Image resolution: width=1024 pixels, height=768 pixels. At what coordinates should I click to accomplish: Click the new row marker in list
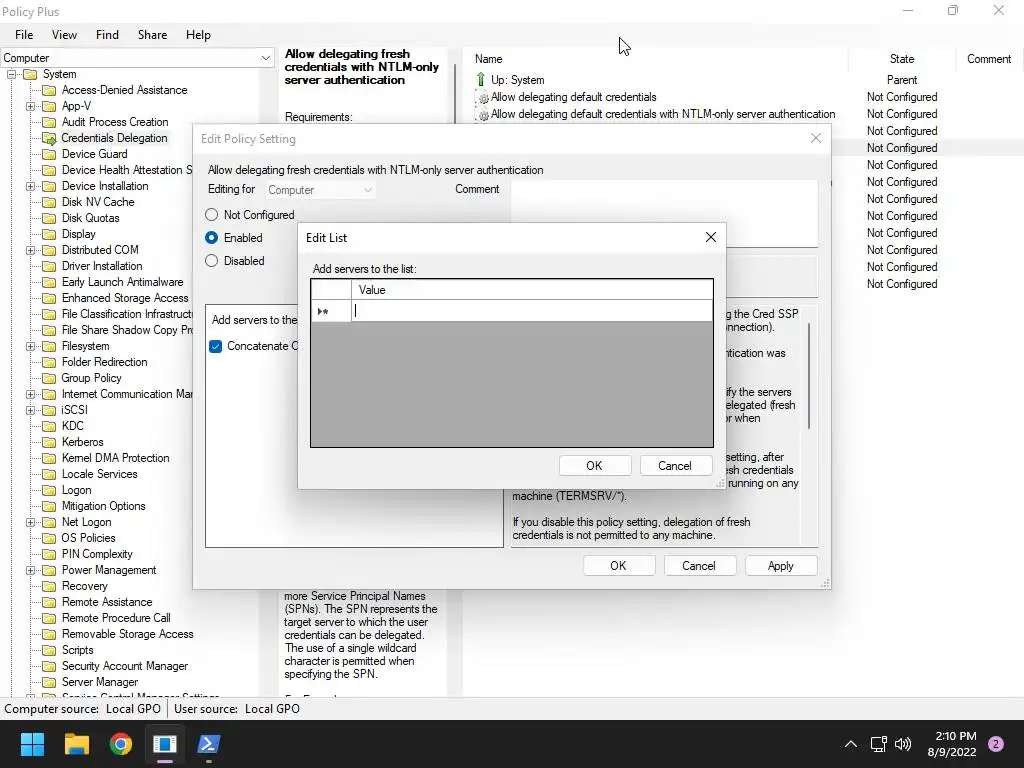[331, 311]
